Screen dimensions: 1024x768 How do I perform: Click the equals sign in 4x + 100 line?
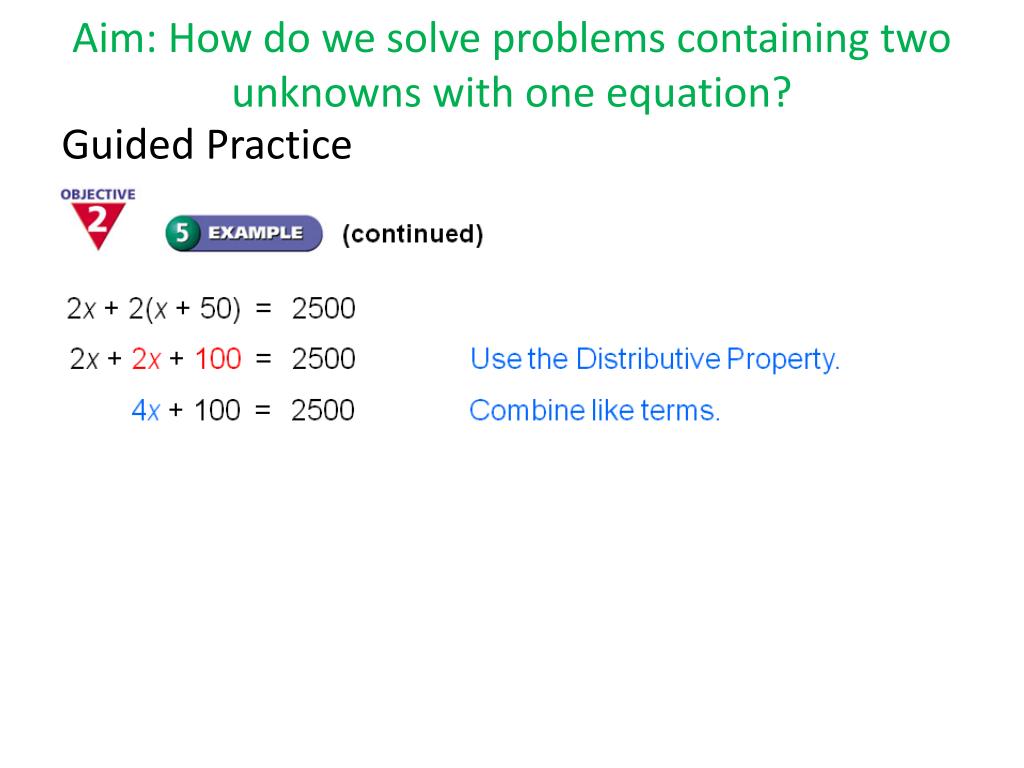[x=263, y=411]
